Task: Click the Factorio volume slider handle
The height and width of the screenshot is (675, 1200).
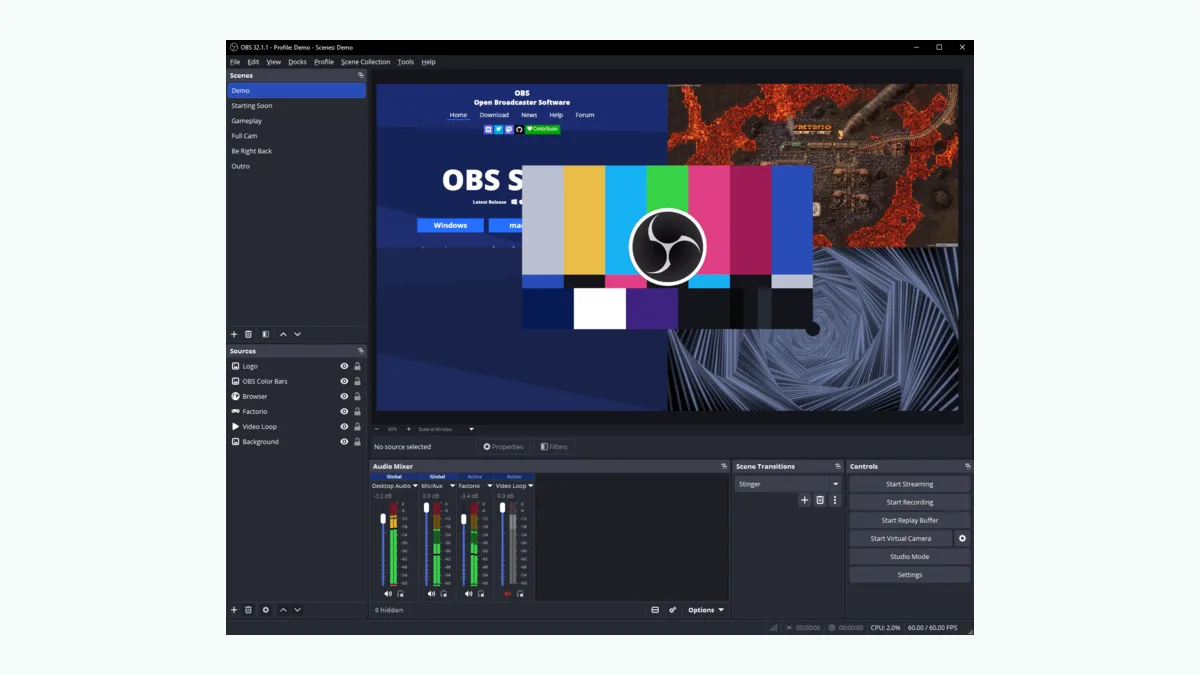Action: pos(463,519)
